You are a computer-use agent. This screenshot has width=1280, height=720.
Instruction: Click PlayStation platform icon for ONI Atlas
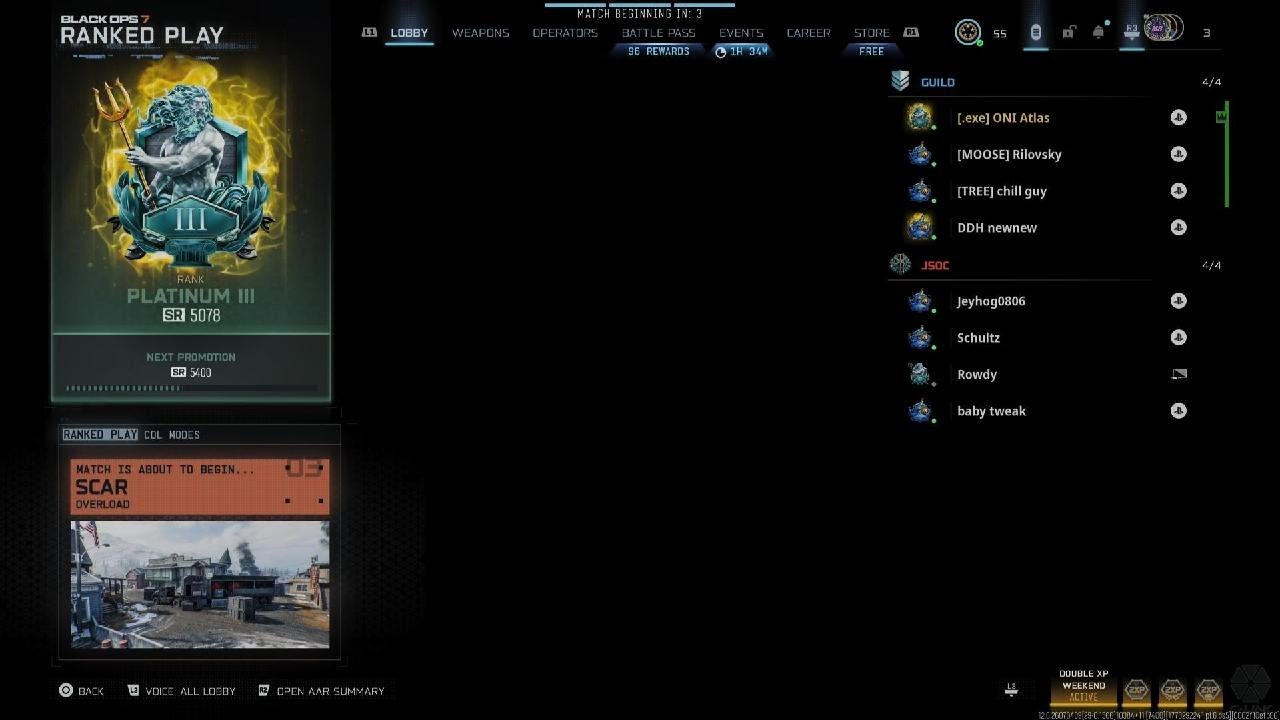1179,117
